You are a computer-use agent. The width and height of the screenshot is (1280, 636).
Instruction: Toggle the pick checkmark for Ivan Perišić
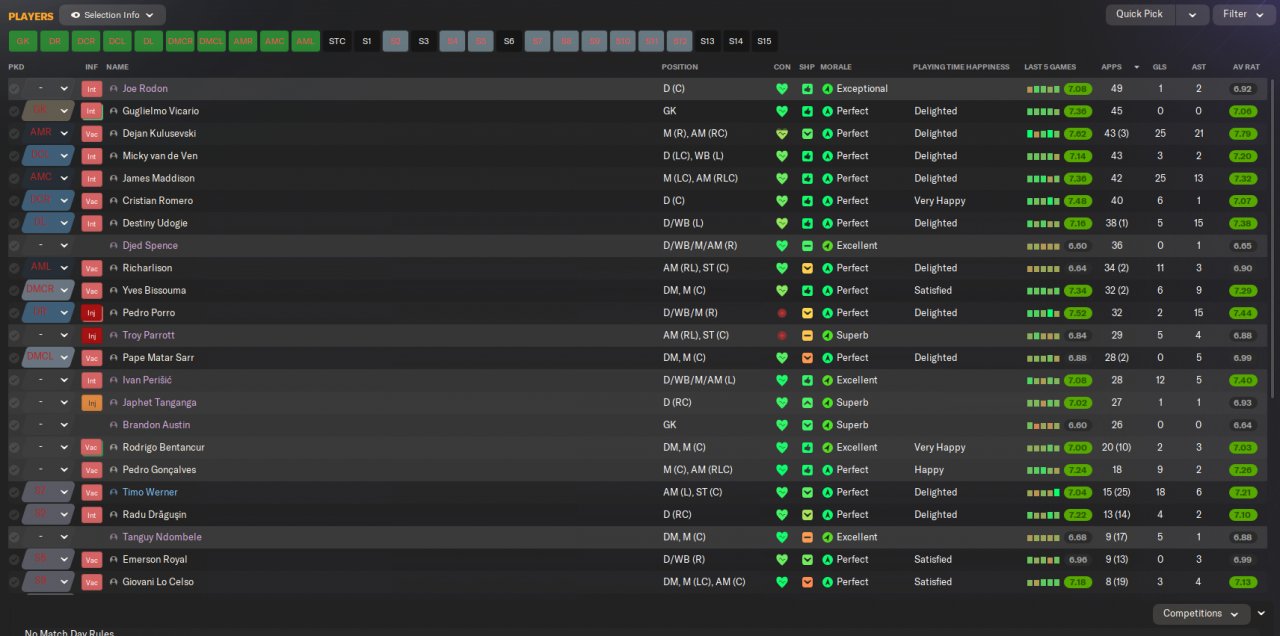pos(14,380)
